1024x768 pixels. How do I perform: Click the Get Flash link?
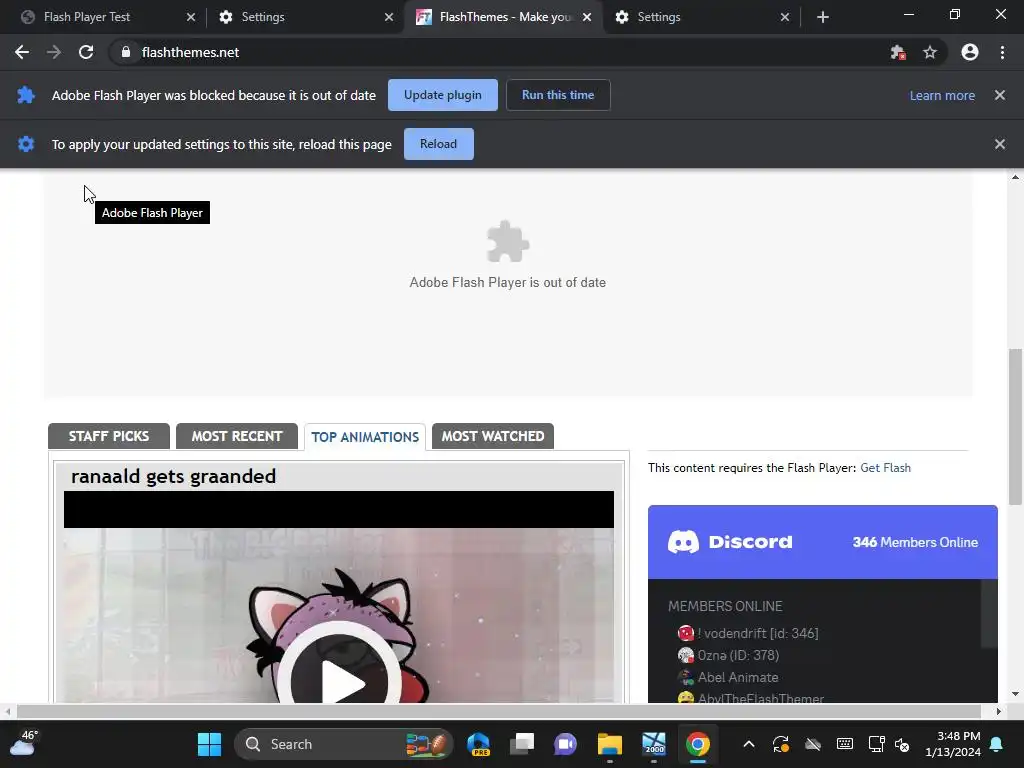[885, 468]
